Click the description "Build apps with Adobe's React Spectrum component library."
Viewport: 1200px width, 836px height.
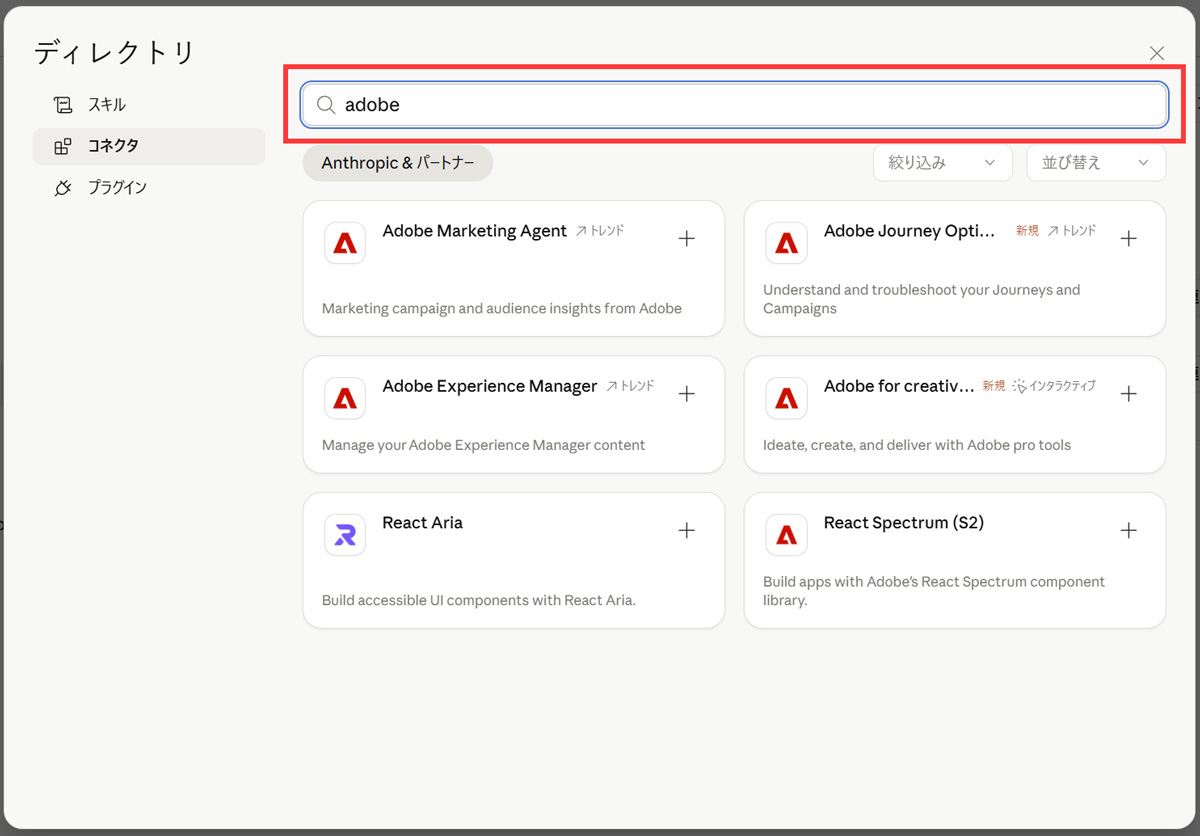click(x=934, y=591)
